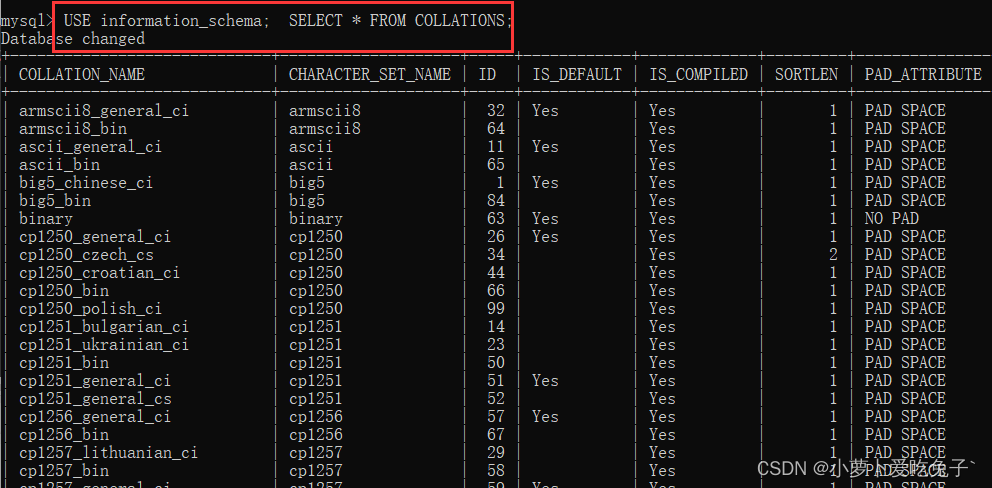The height and width of the screenshot is (488, 992).
Task: Click IS_DEFAULT 'Yes' in the big5_chinese_ci row
Action: point(545,183)
